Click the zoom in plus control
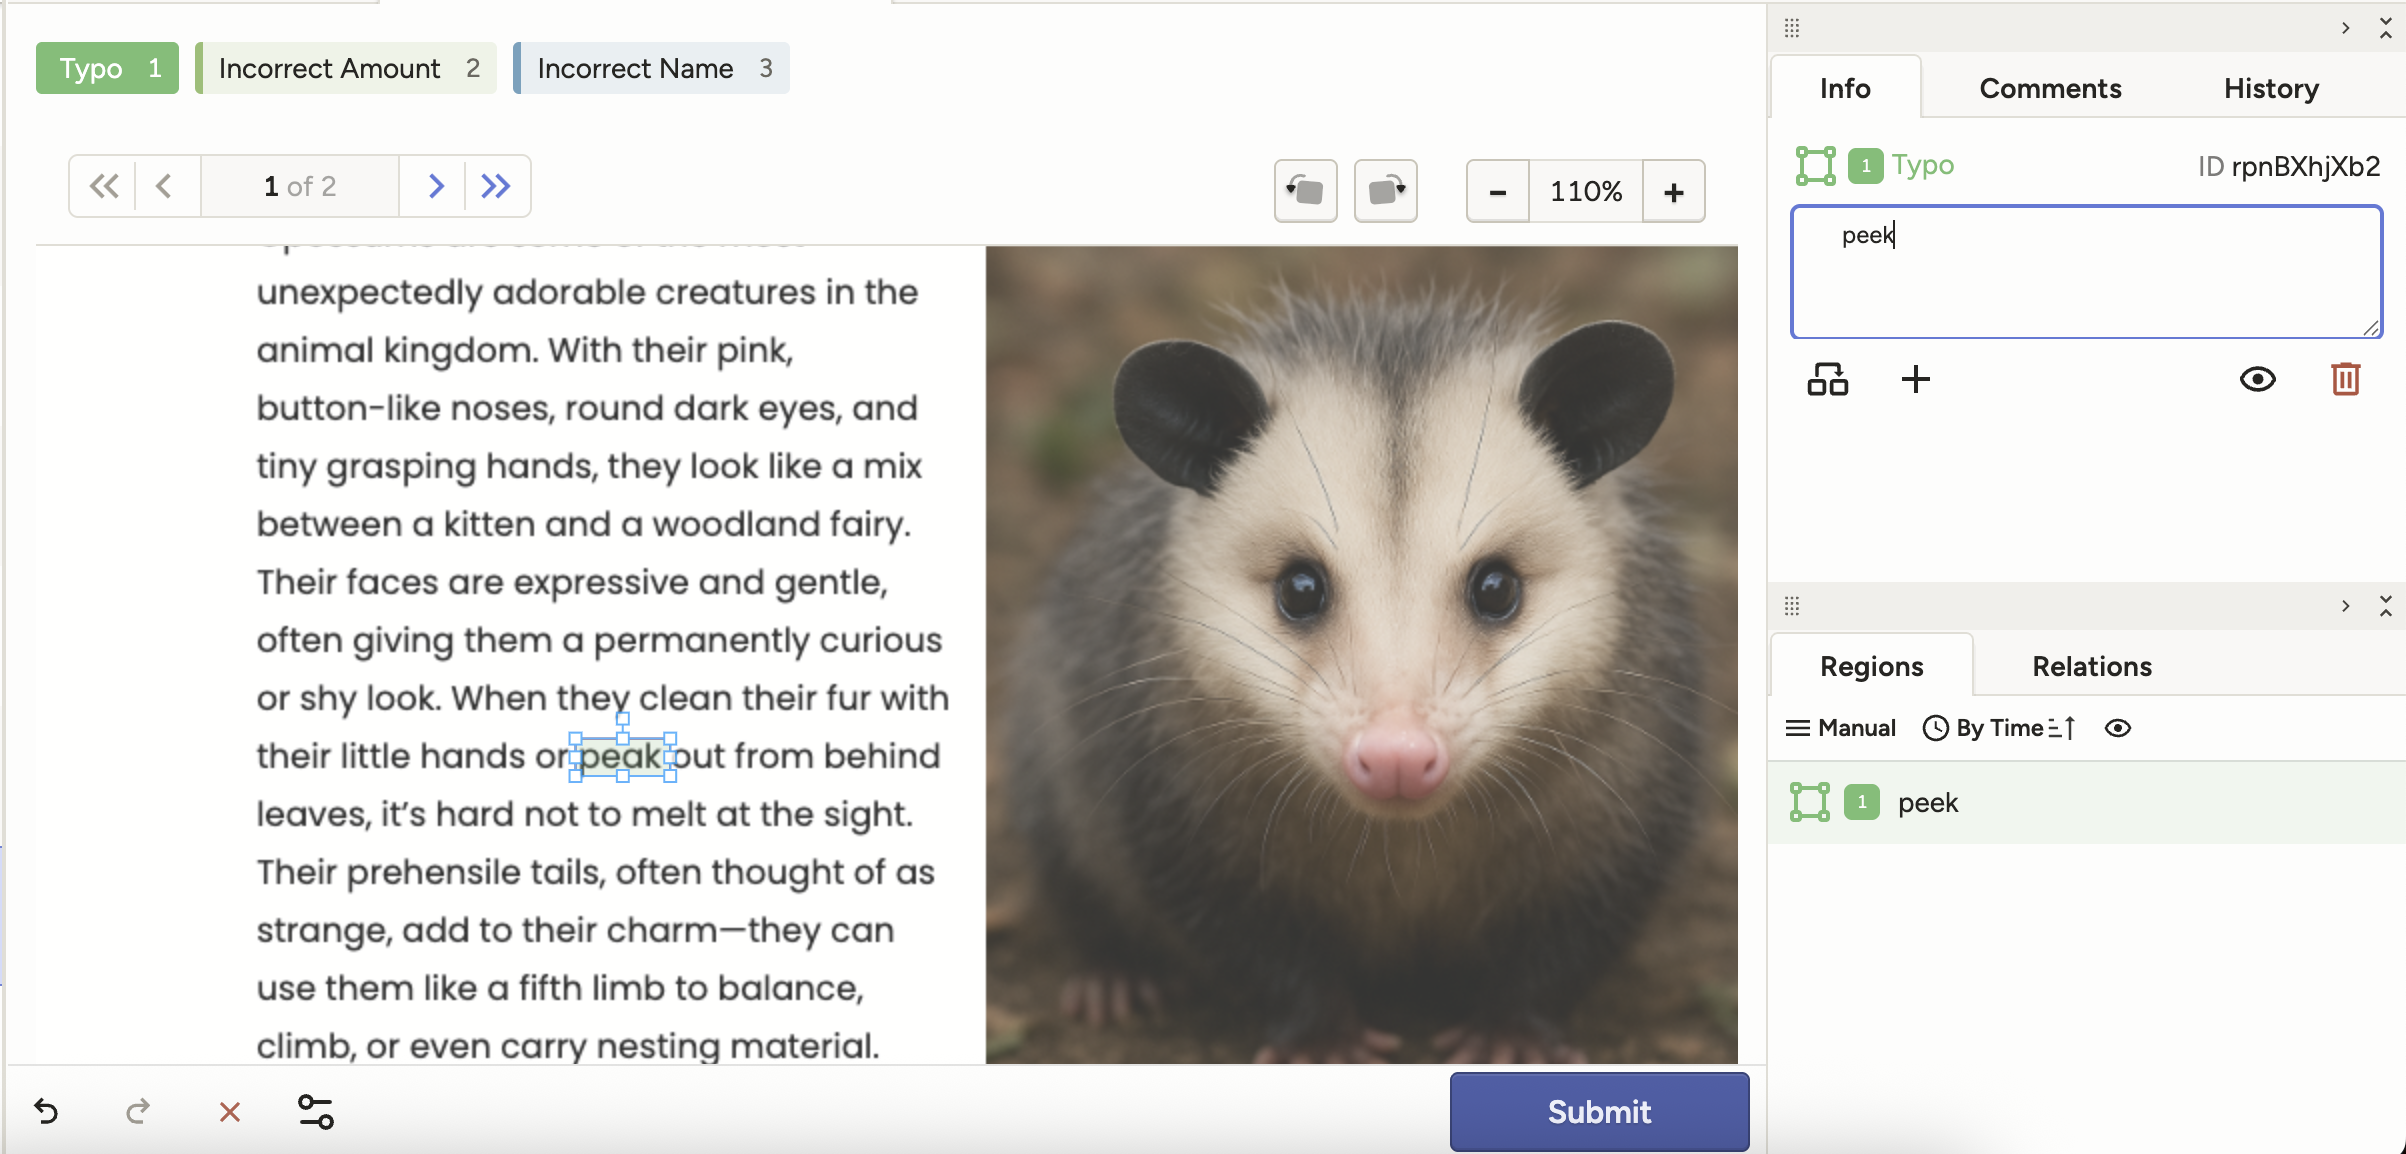This screenshot has height=1154, width=2406. point(1673,191)
